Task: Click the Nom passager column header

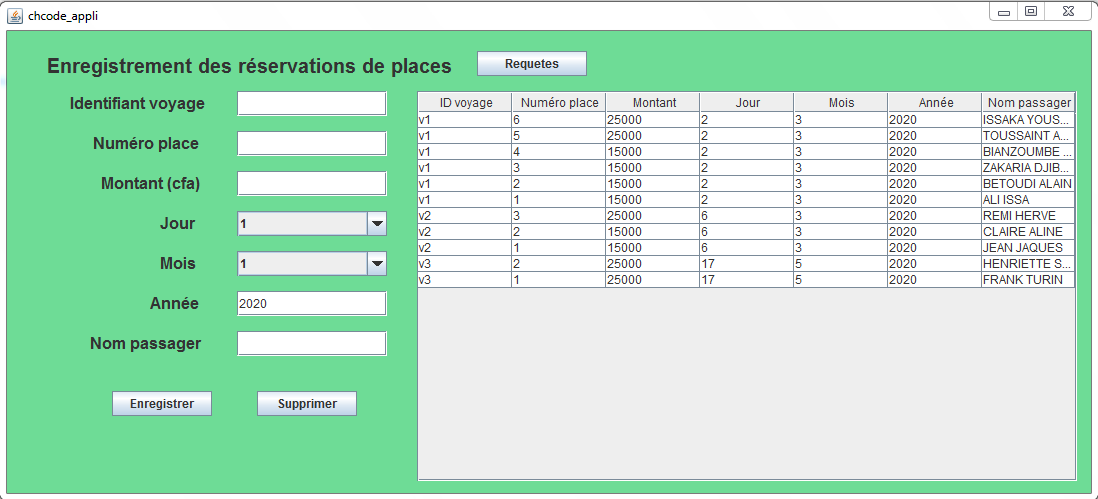Action: click(1028, 102)
